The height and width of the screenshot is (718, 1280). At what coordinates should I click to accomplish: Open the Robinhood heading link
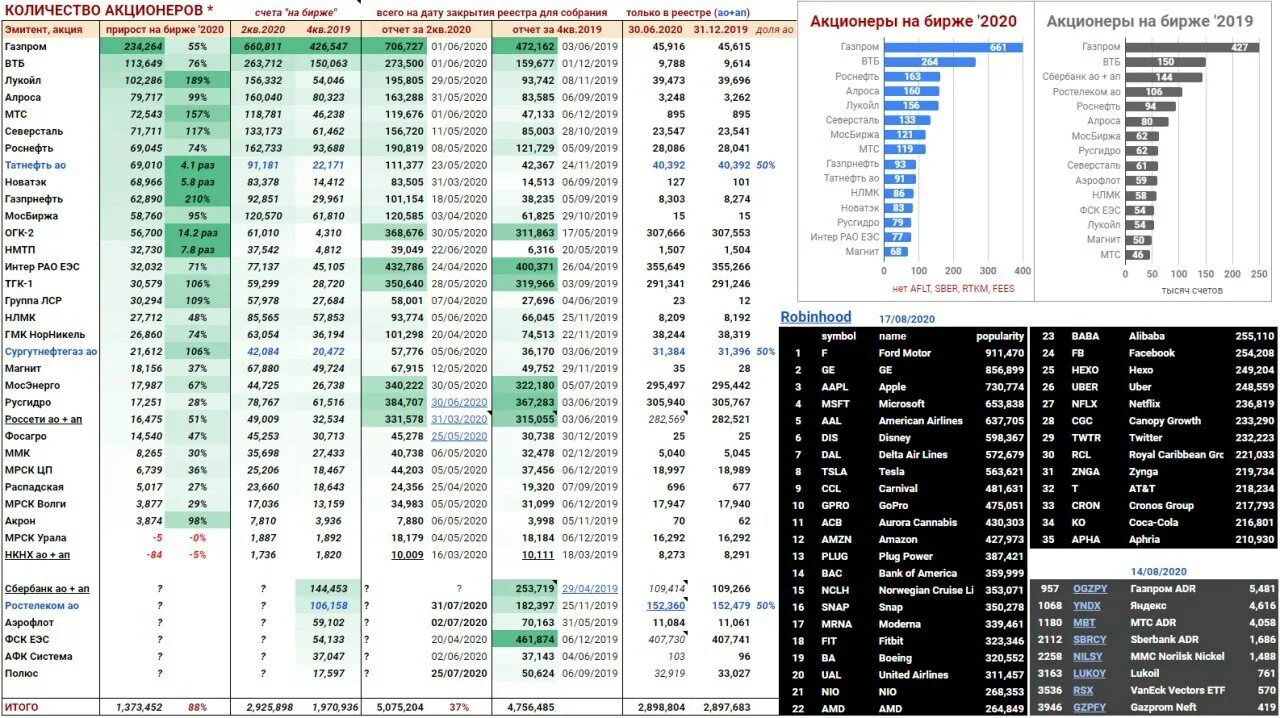coord(815,317)
